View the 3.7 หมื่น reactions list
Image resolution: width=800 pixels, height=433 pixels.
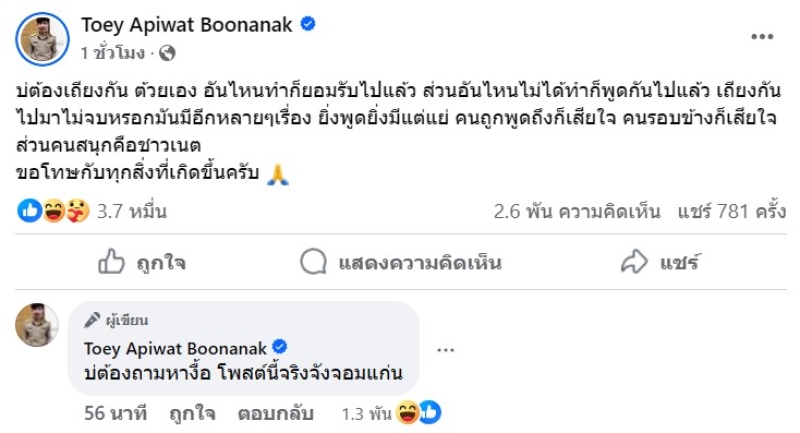point(132,212)
